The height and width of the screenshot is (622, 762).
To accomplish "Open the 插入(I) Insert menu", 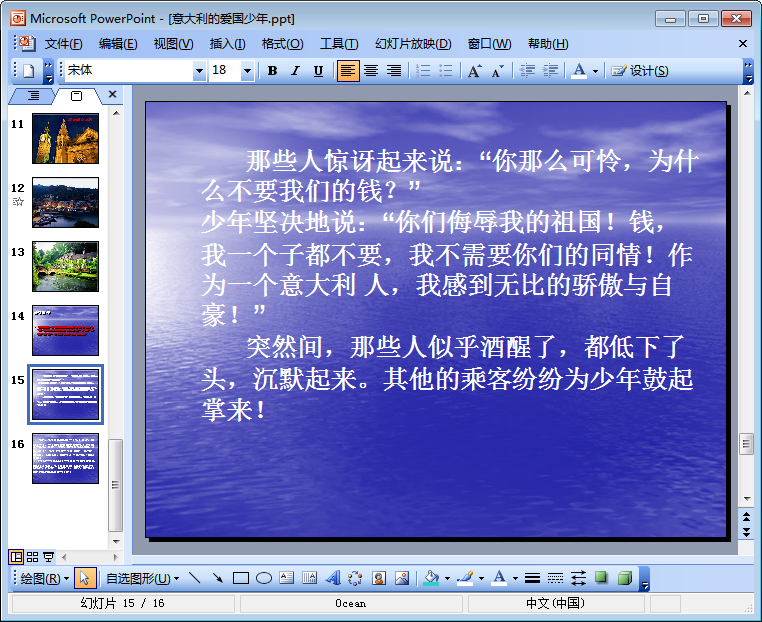I will pos(227,44).
